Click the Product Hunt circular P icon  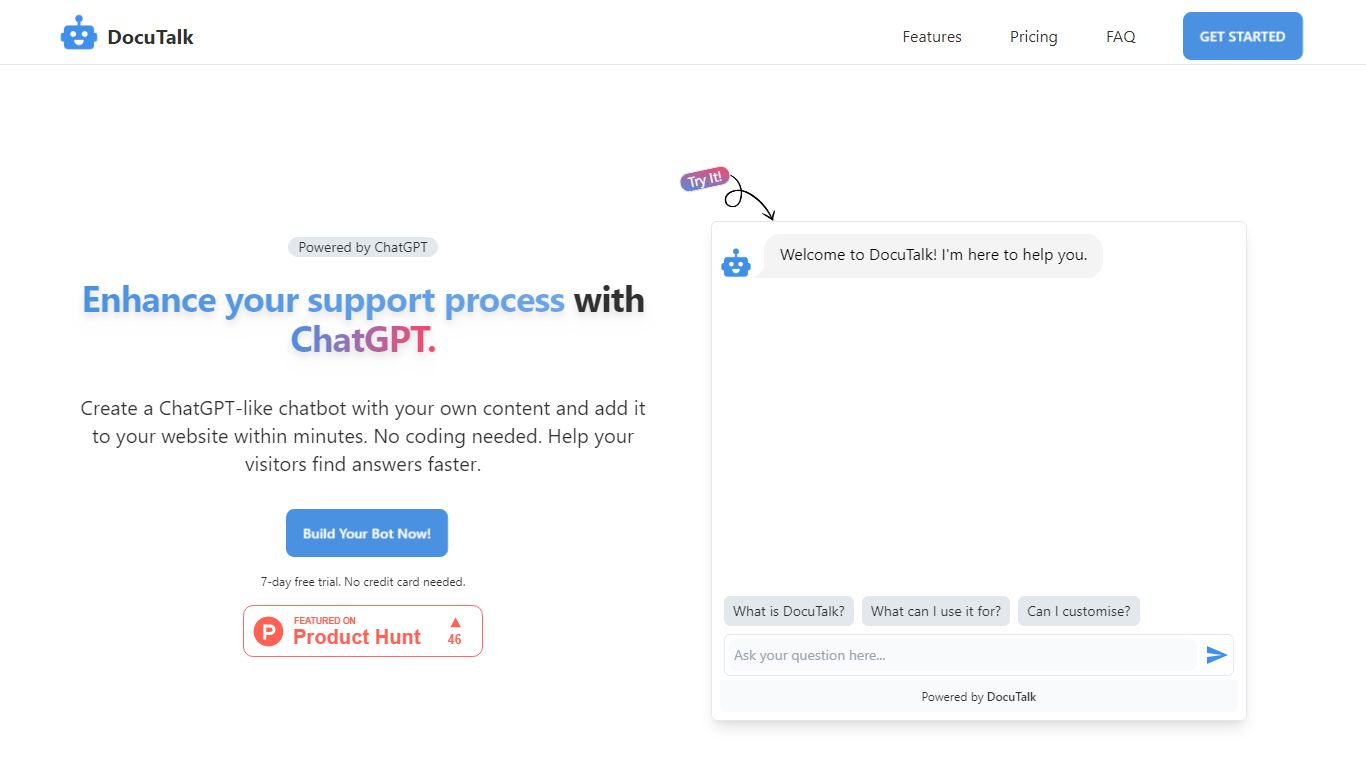coord(268,631)
